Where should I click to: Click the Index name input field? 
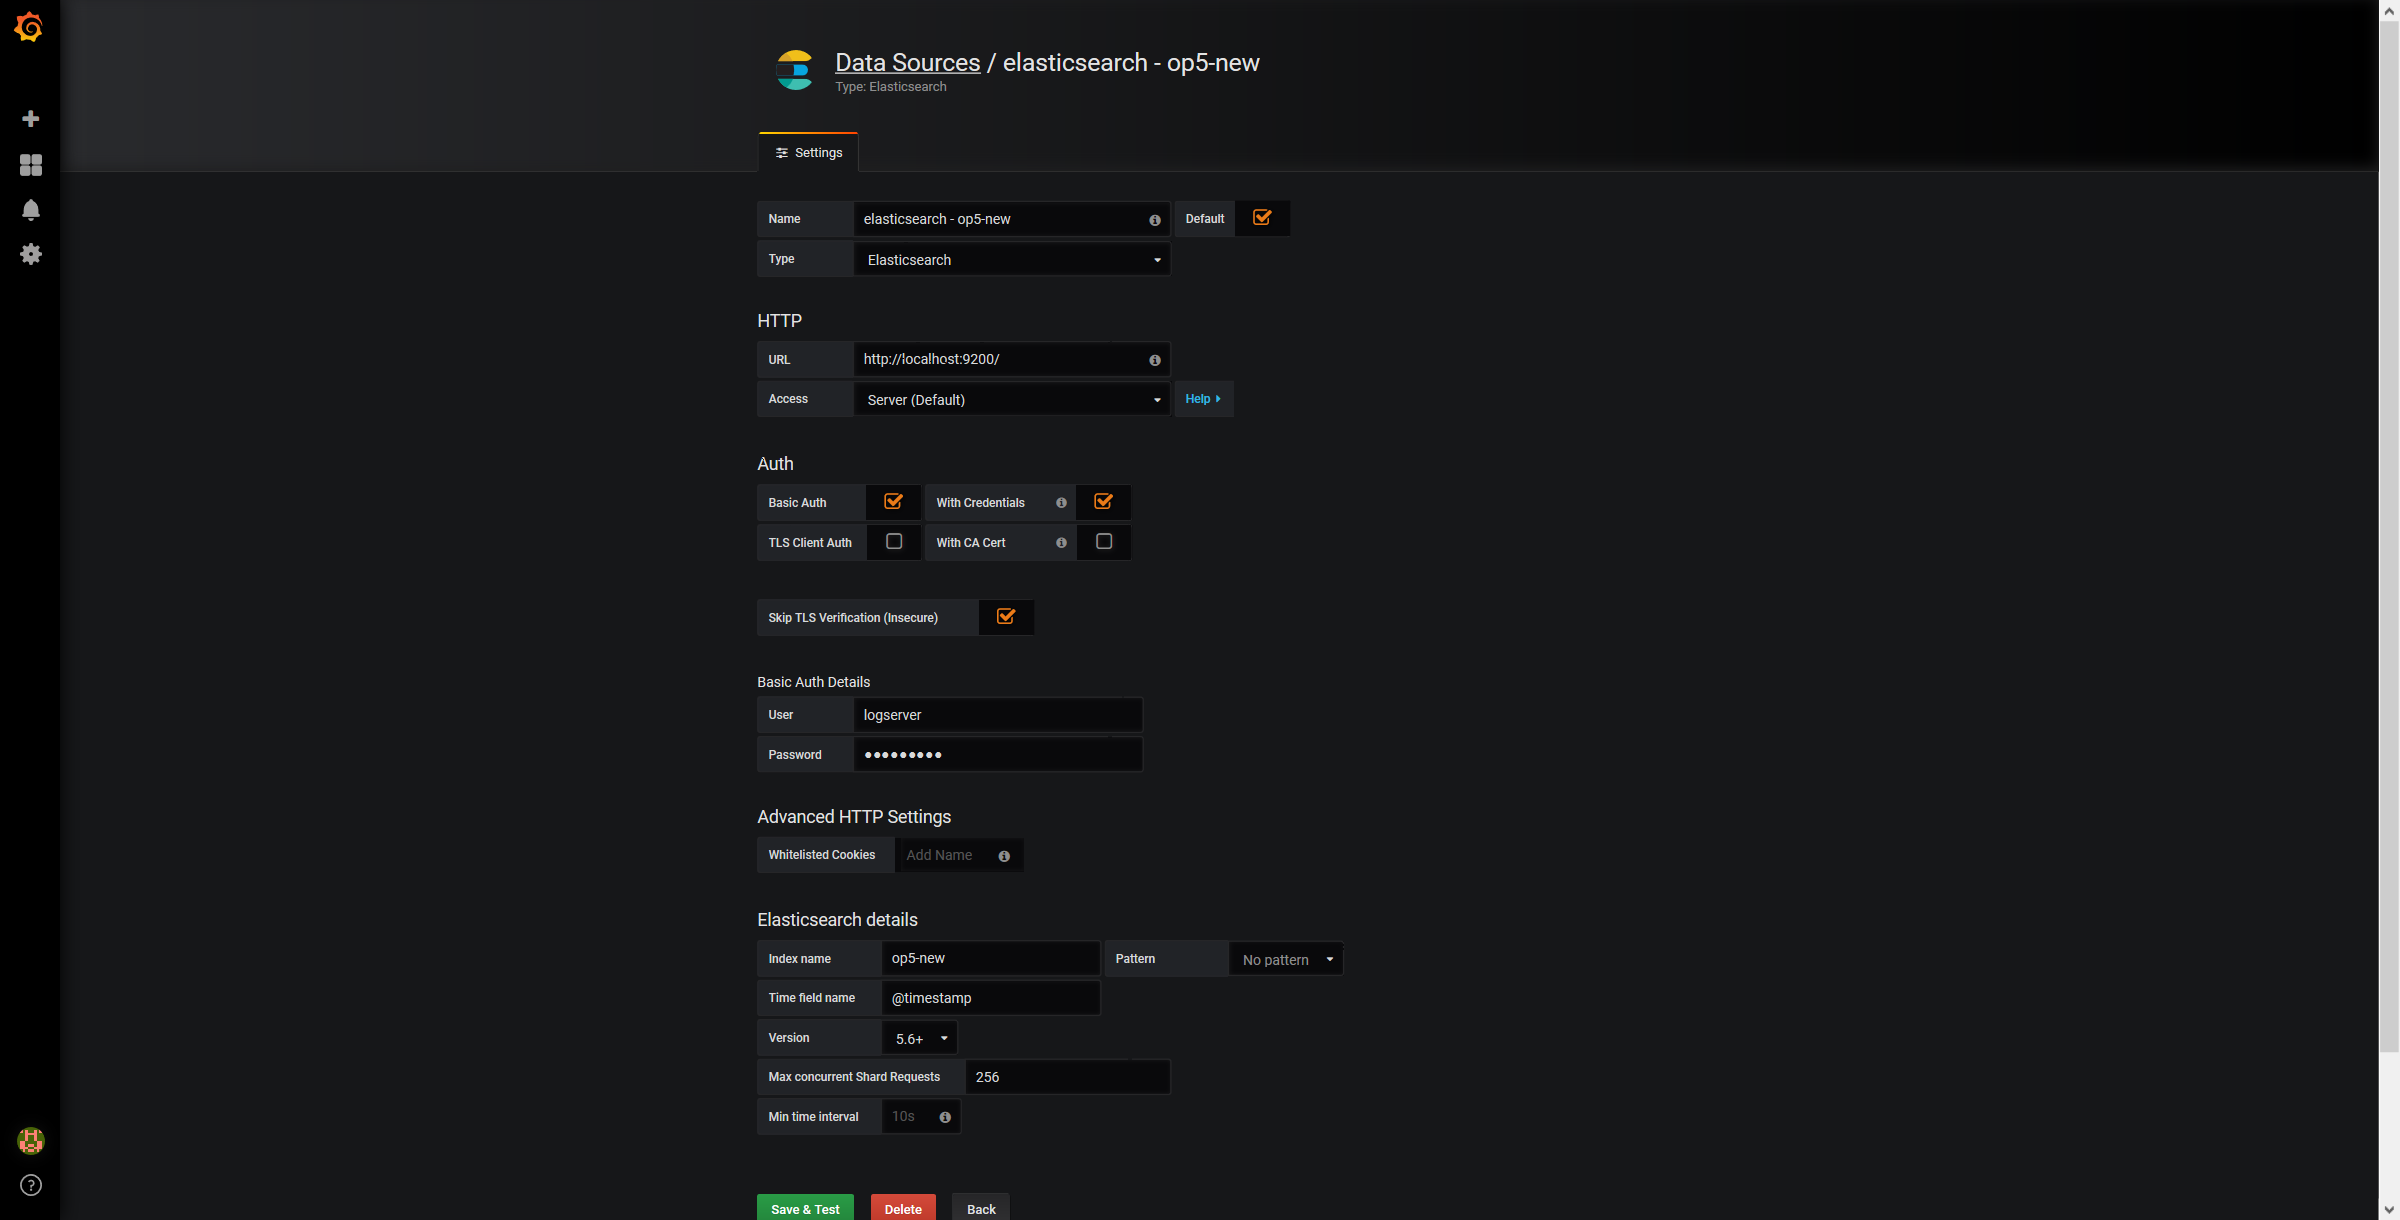click(x=991, y=958)
